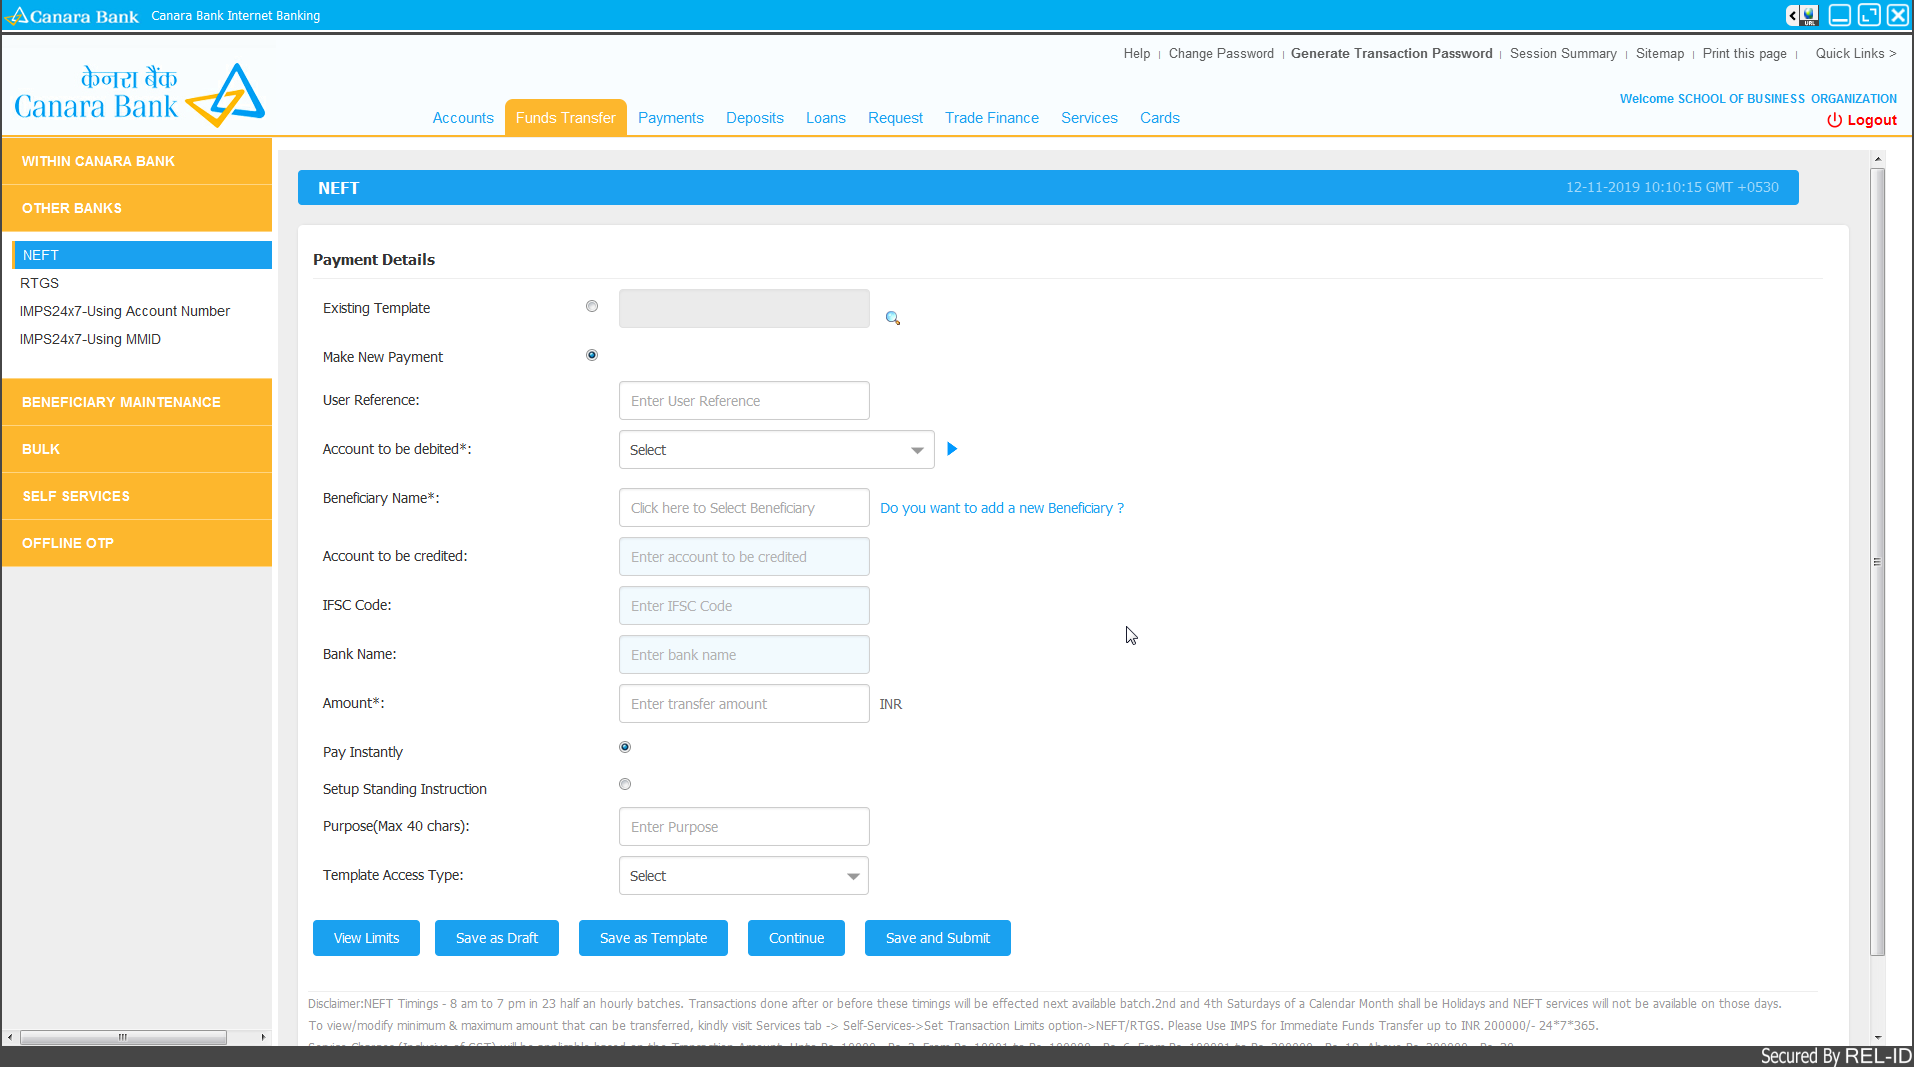Select the Make New Payment radio button
Screen dimensions: 1914x1067
pyautogui.click(x=592, y=355)
